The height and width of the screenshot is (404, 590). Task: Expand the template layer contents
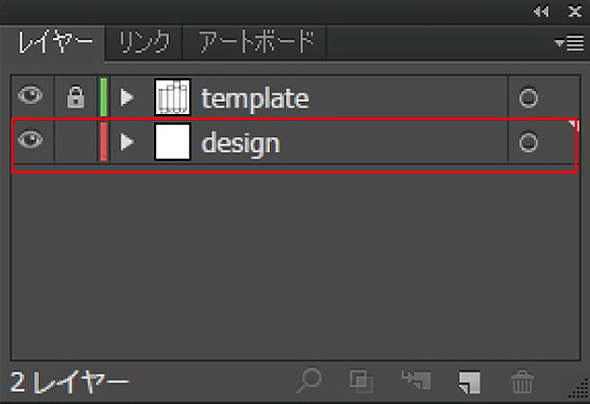127,98
